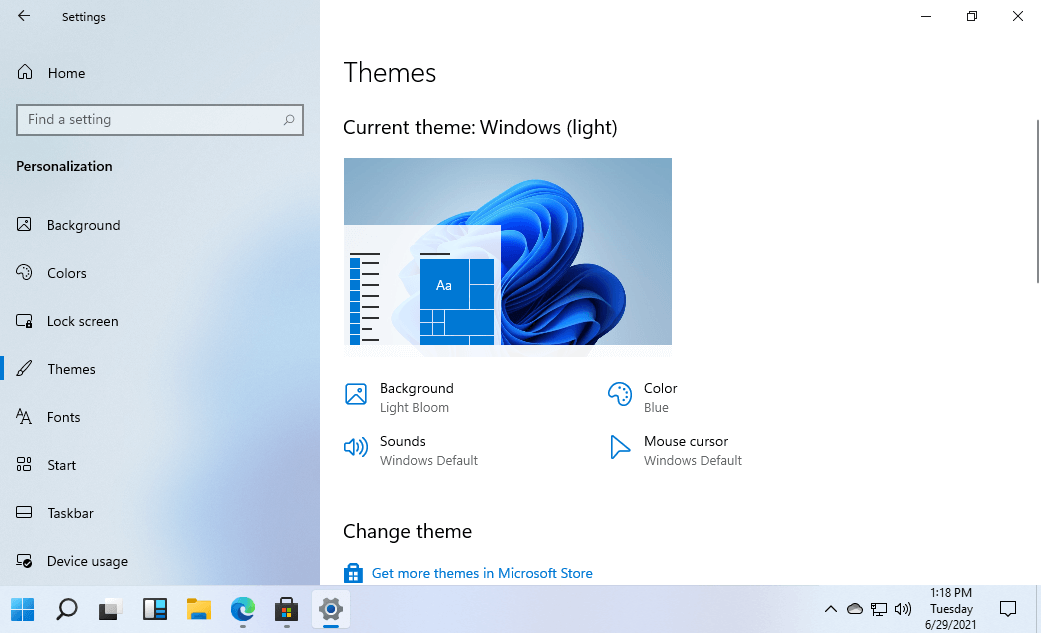This screenshot has width=1041, height=633.
Task: Open the Fonts settings page
Action: 48,416
